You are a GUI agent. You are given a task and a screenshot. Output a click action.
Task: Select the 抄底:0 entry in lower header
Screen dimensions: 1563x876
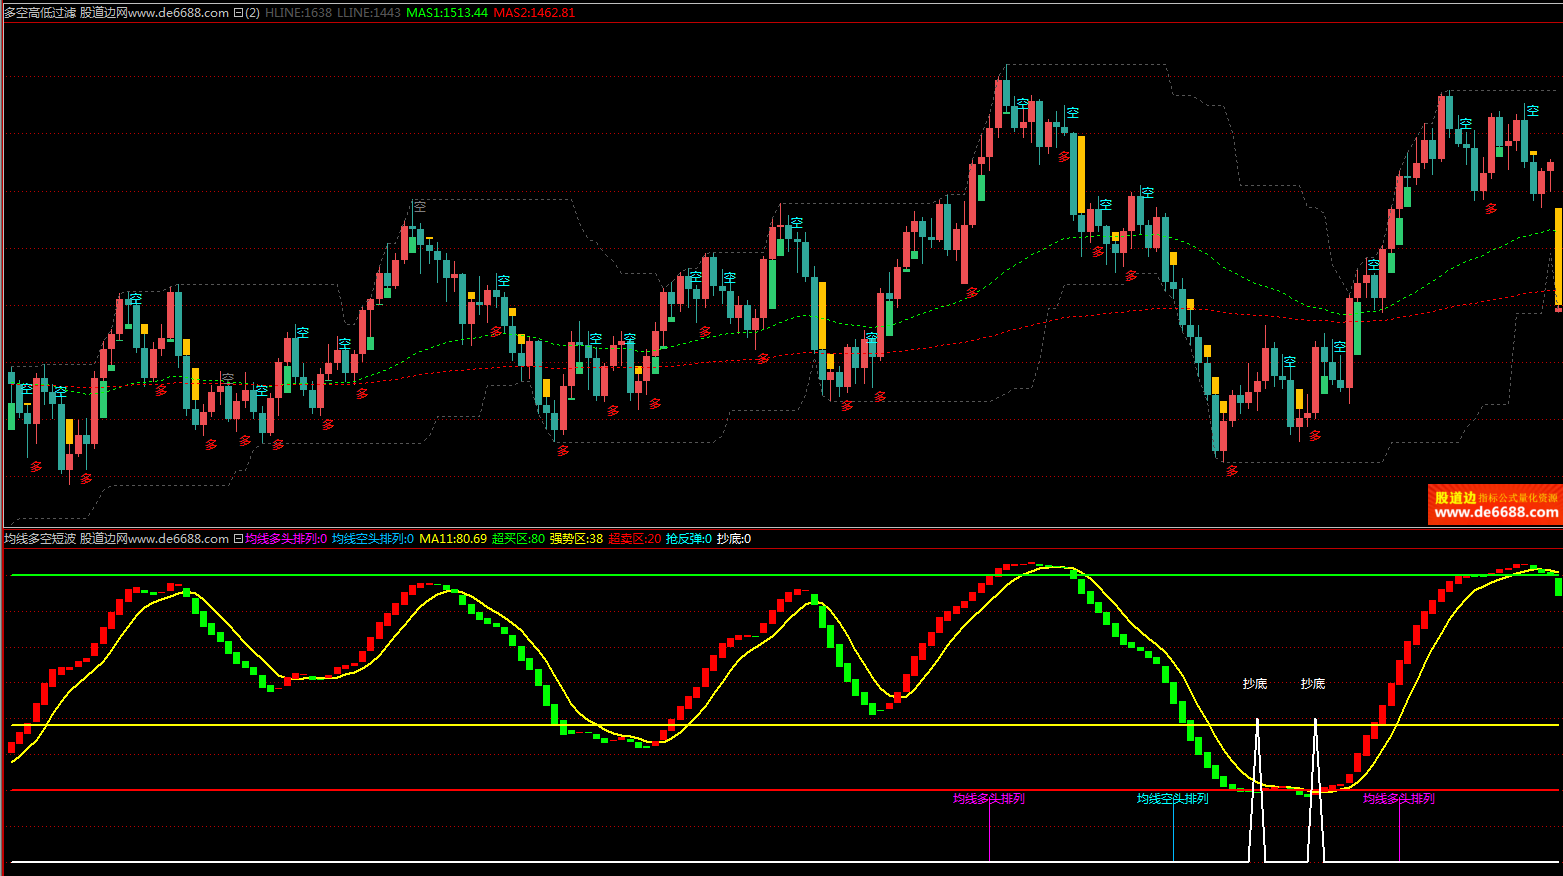734,539
